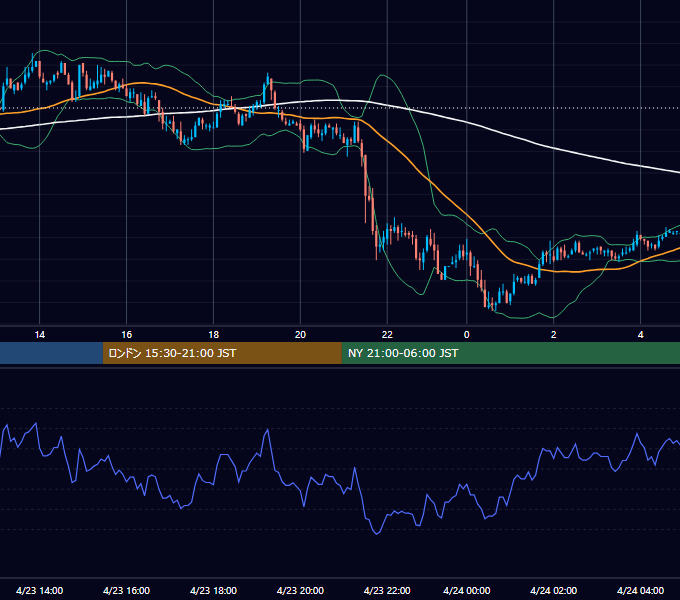
Task: Click the 4/23 14:00 date label
Action: [x=39, y=590]
